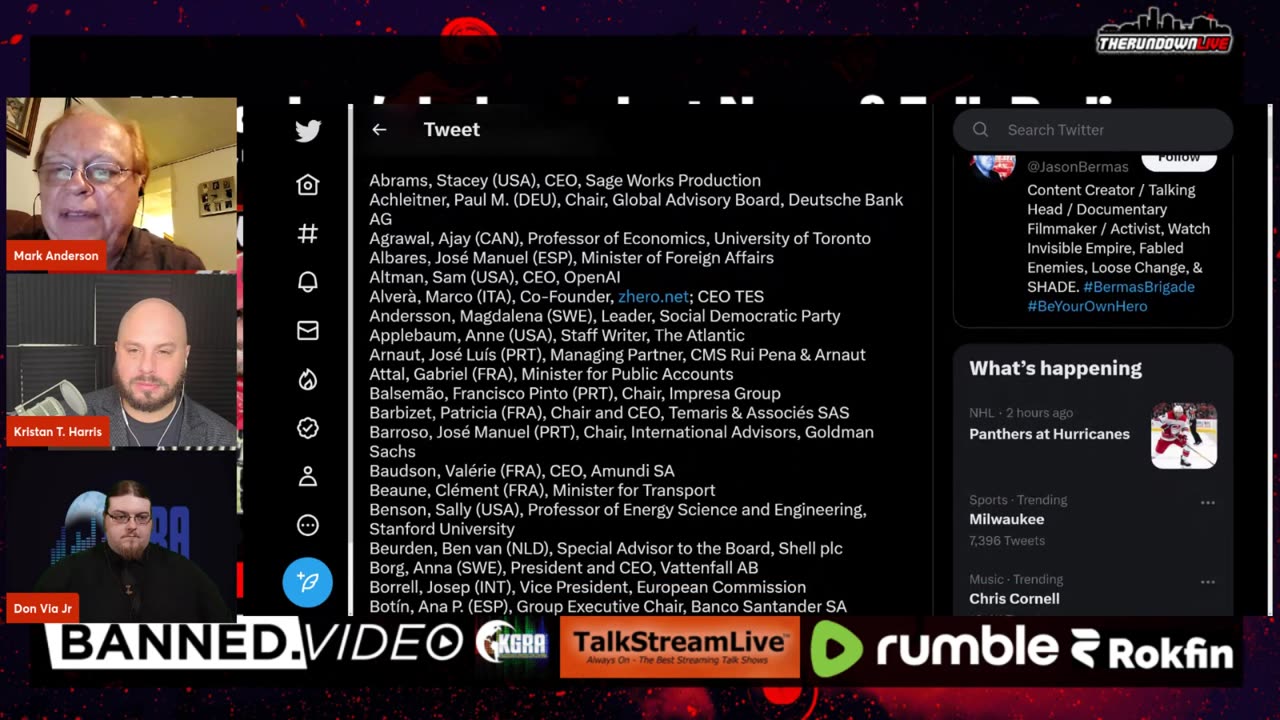The height and width of the screenshot is (720, 1280).
Task: Click Don Via Jr's video feed
Action: (122, 537)
